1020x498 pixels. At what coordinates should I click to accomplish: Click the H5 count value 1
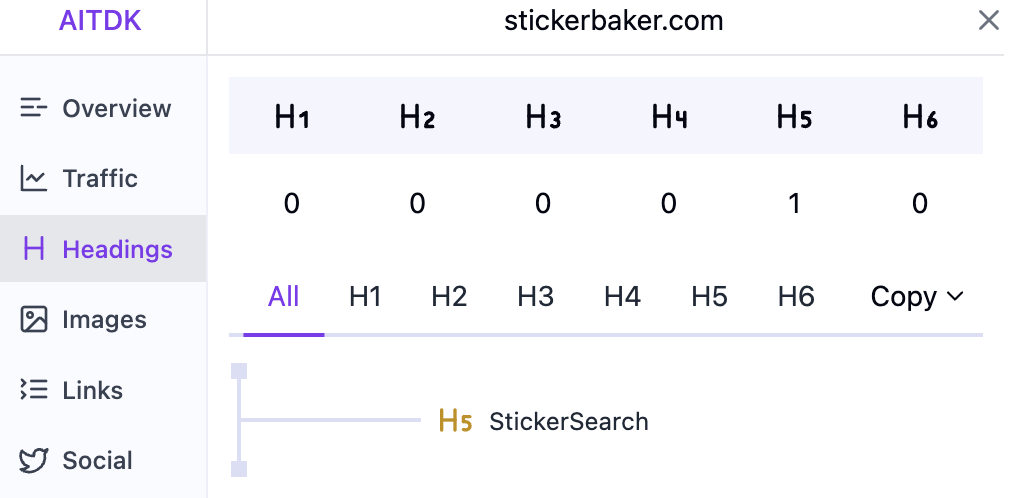coord(794,204)
